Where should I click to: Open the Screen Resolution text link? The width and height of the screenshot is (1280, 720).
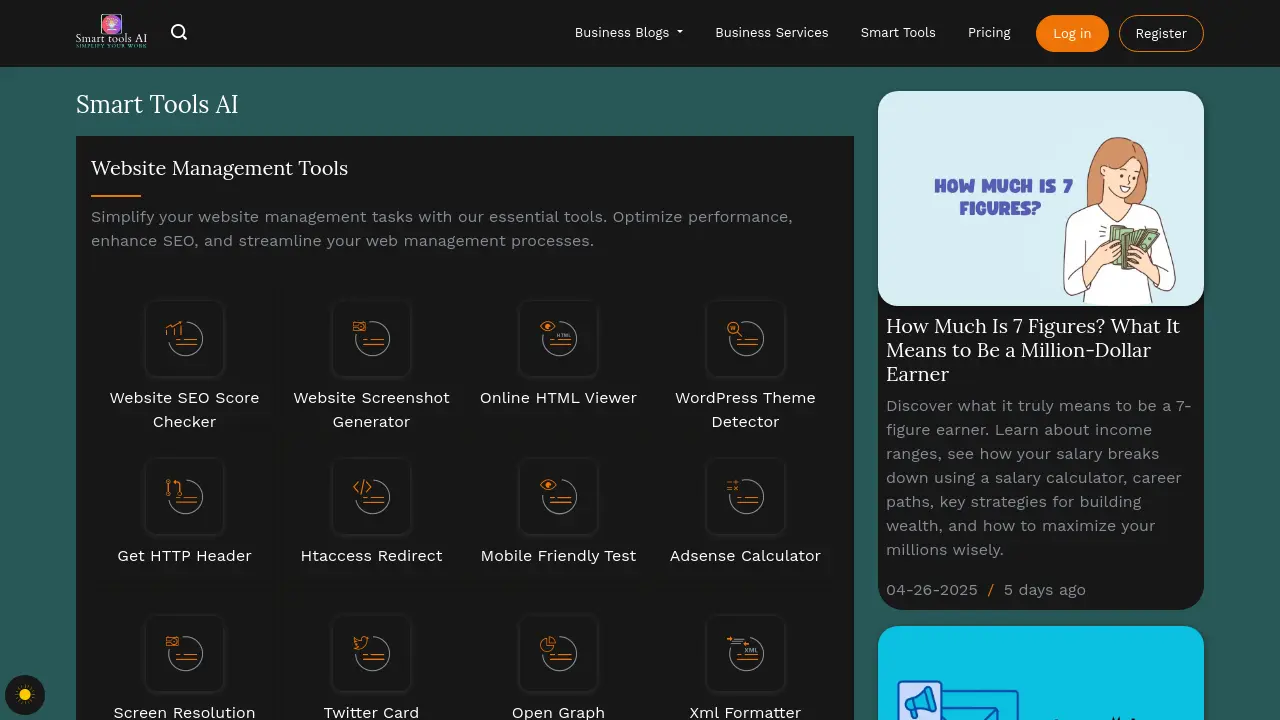point(184,712)
